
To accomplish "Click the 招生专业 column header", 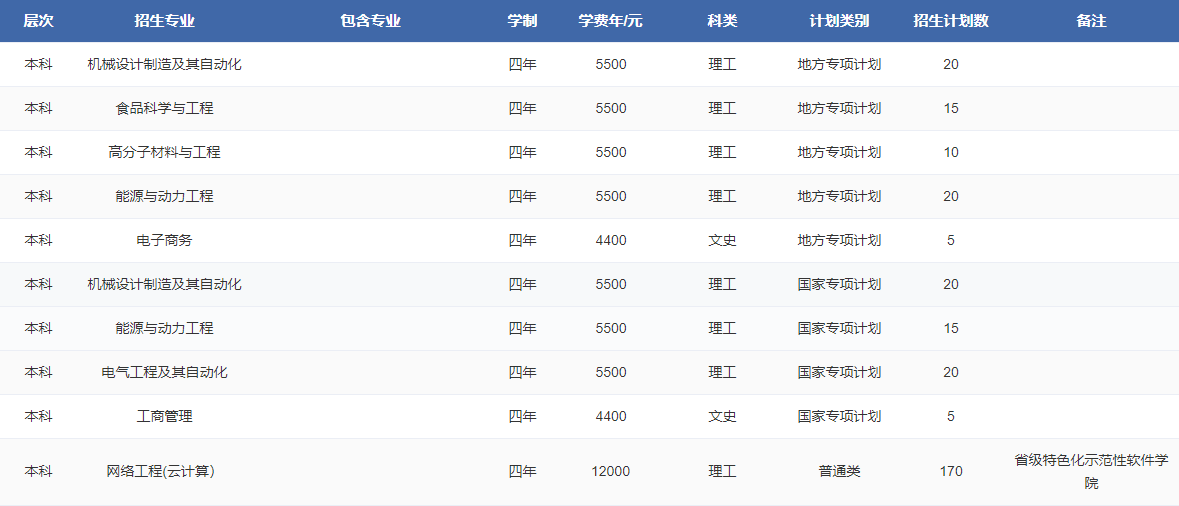I will click(x=165, y=21).
